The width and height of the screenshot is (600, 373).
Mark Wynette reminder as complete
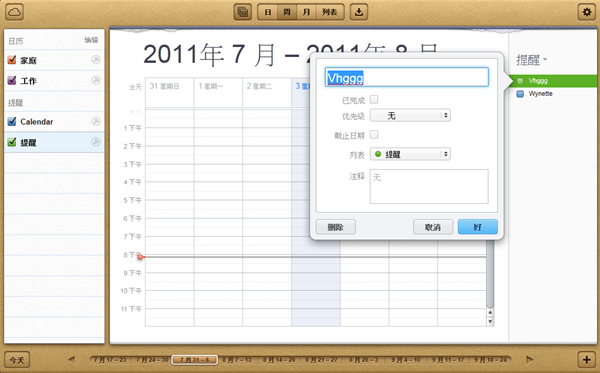pyautogui.click(x=520, y=94)
